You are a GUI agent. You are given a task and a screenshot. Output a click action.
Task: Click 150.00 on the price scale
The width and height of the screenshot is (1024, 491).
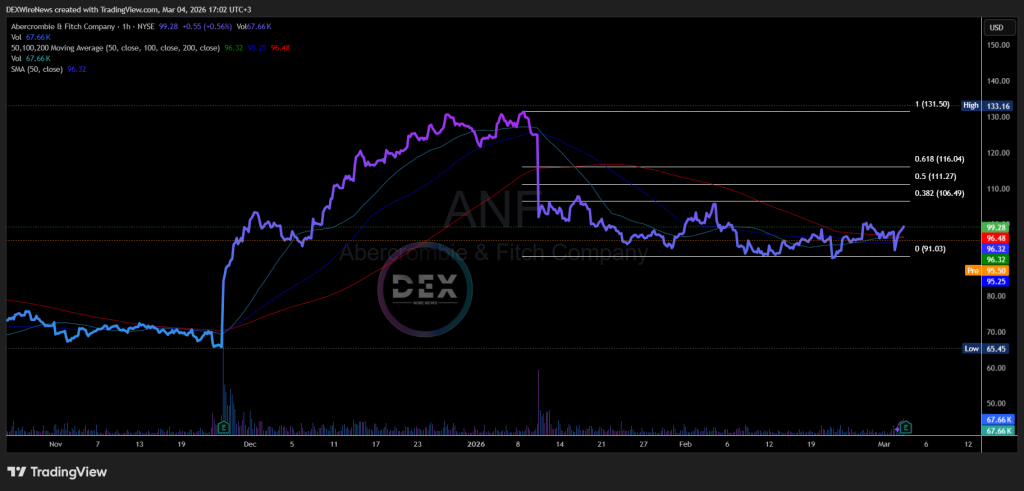pyautogui.click(x=999, y=45)
